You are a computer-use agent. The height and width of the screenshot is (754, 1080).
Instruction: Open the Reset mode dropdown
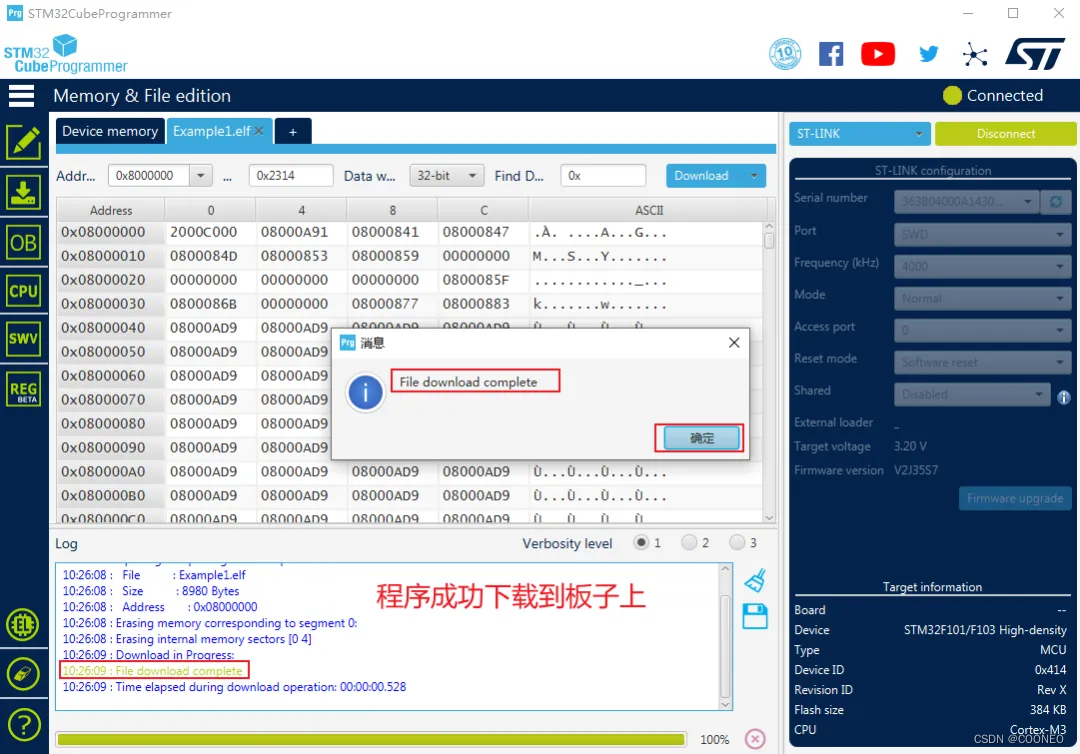coord(983,362)
